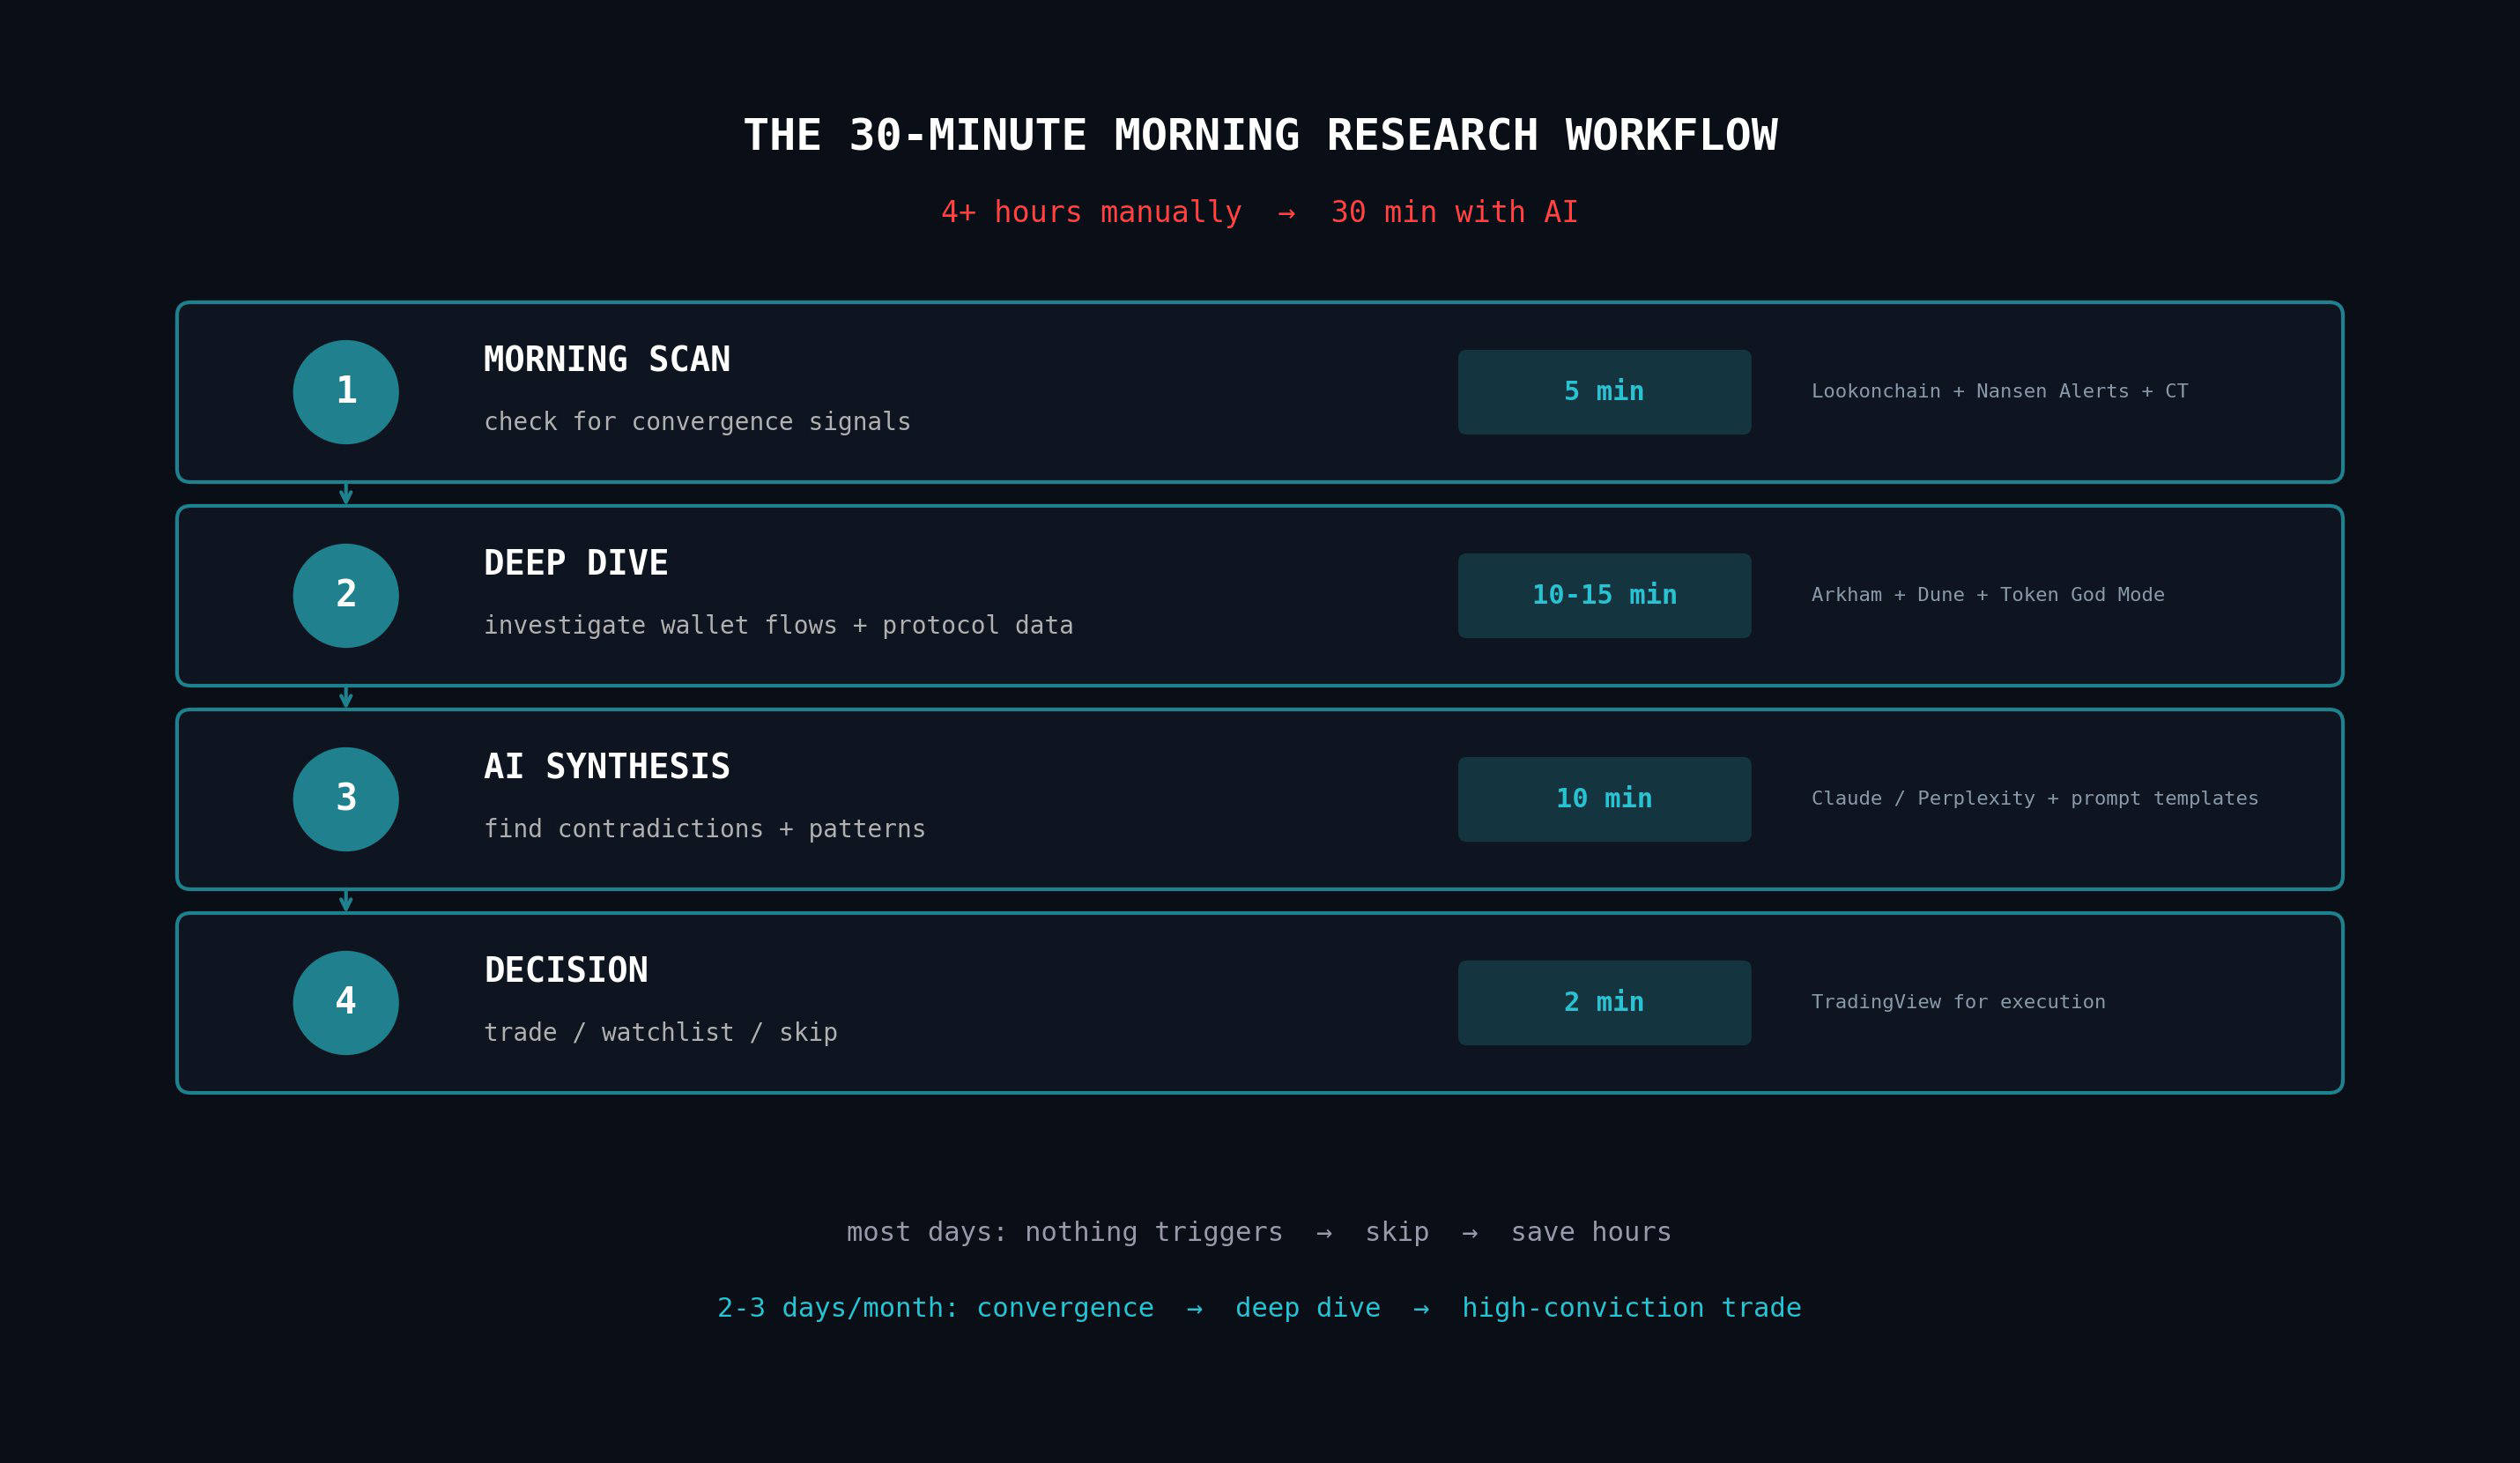The width and height of the screenshot is (2520, 1463).
Task: Click Lookonchain + Nansen Alerts + CT text
Action: [1999, 392]
